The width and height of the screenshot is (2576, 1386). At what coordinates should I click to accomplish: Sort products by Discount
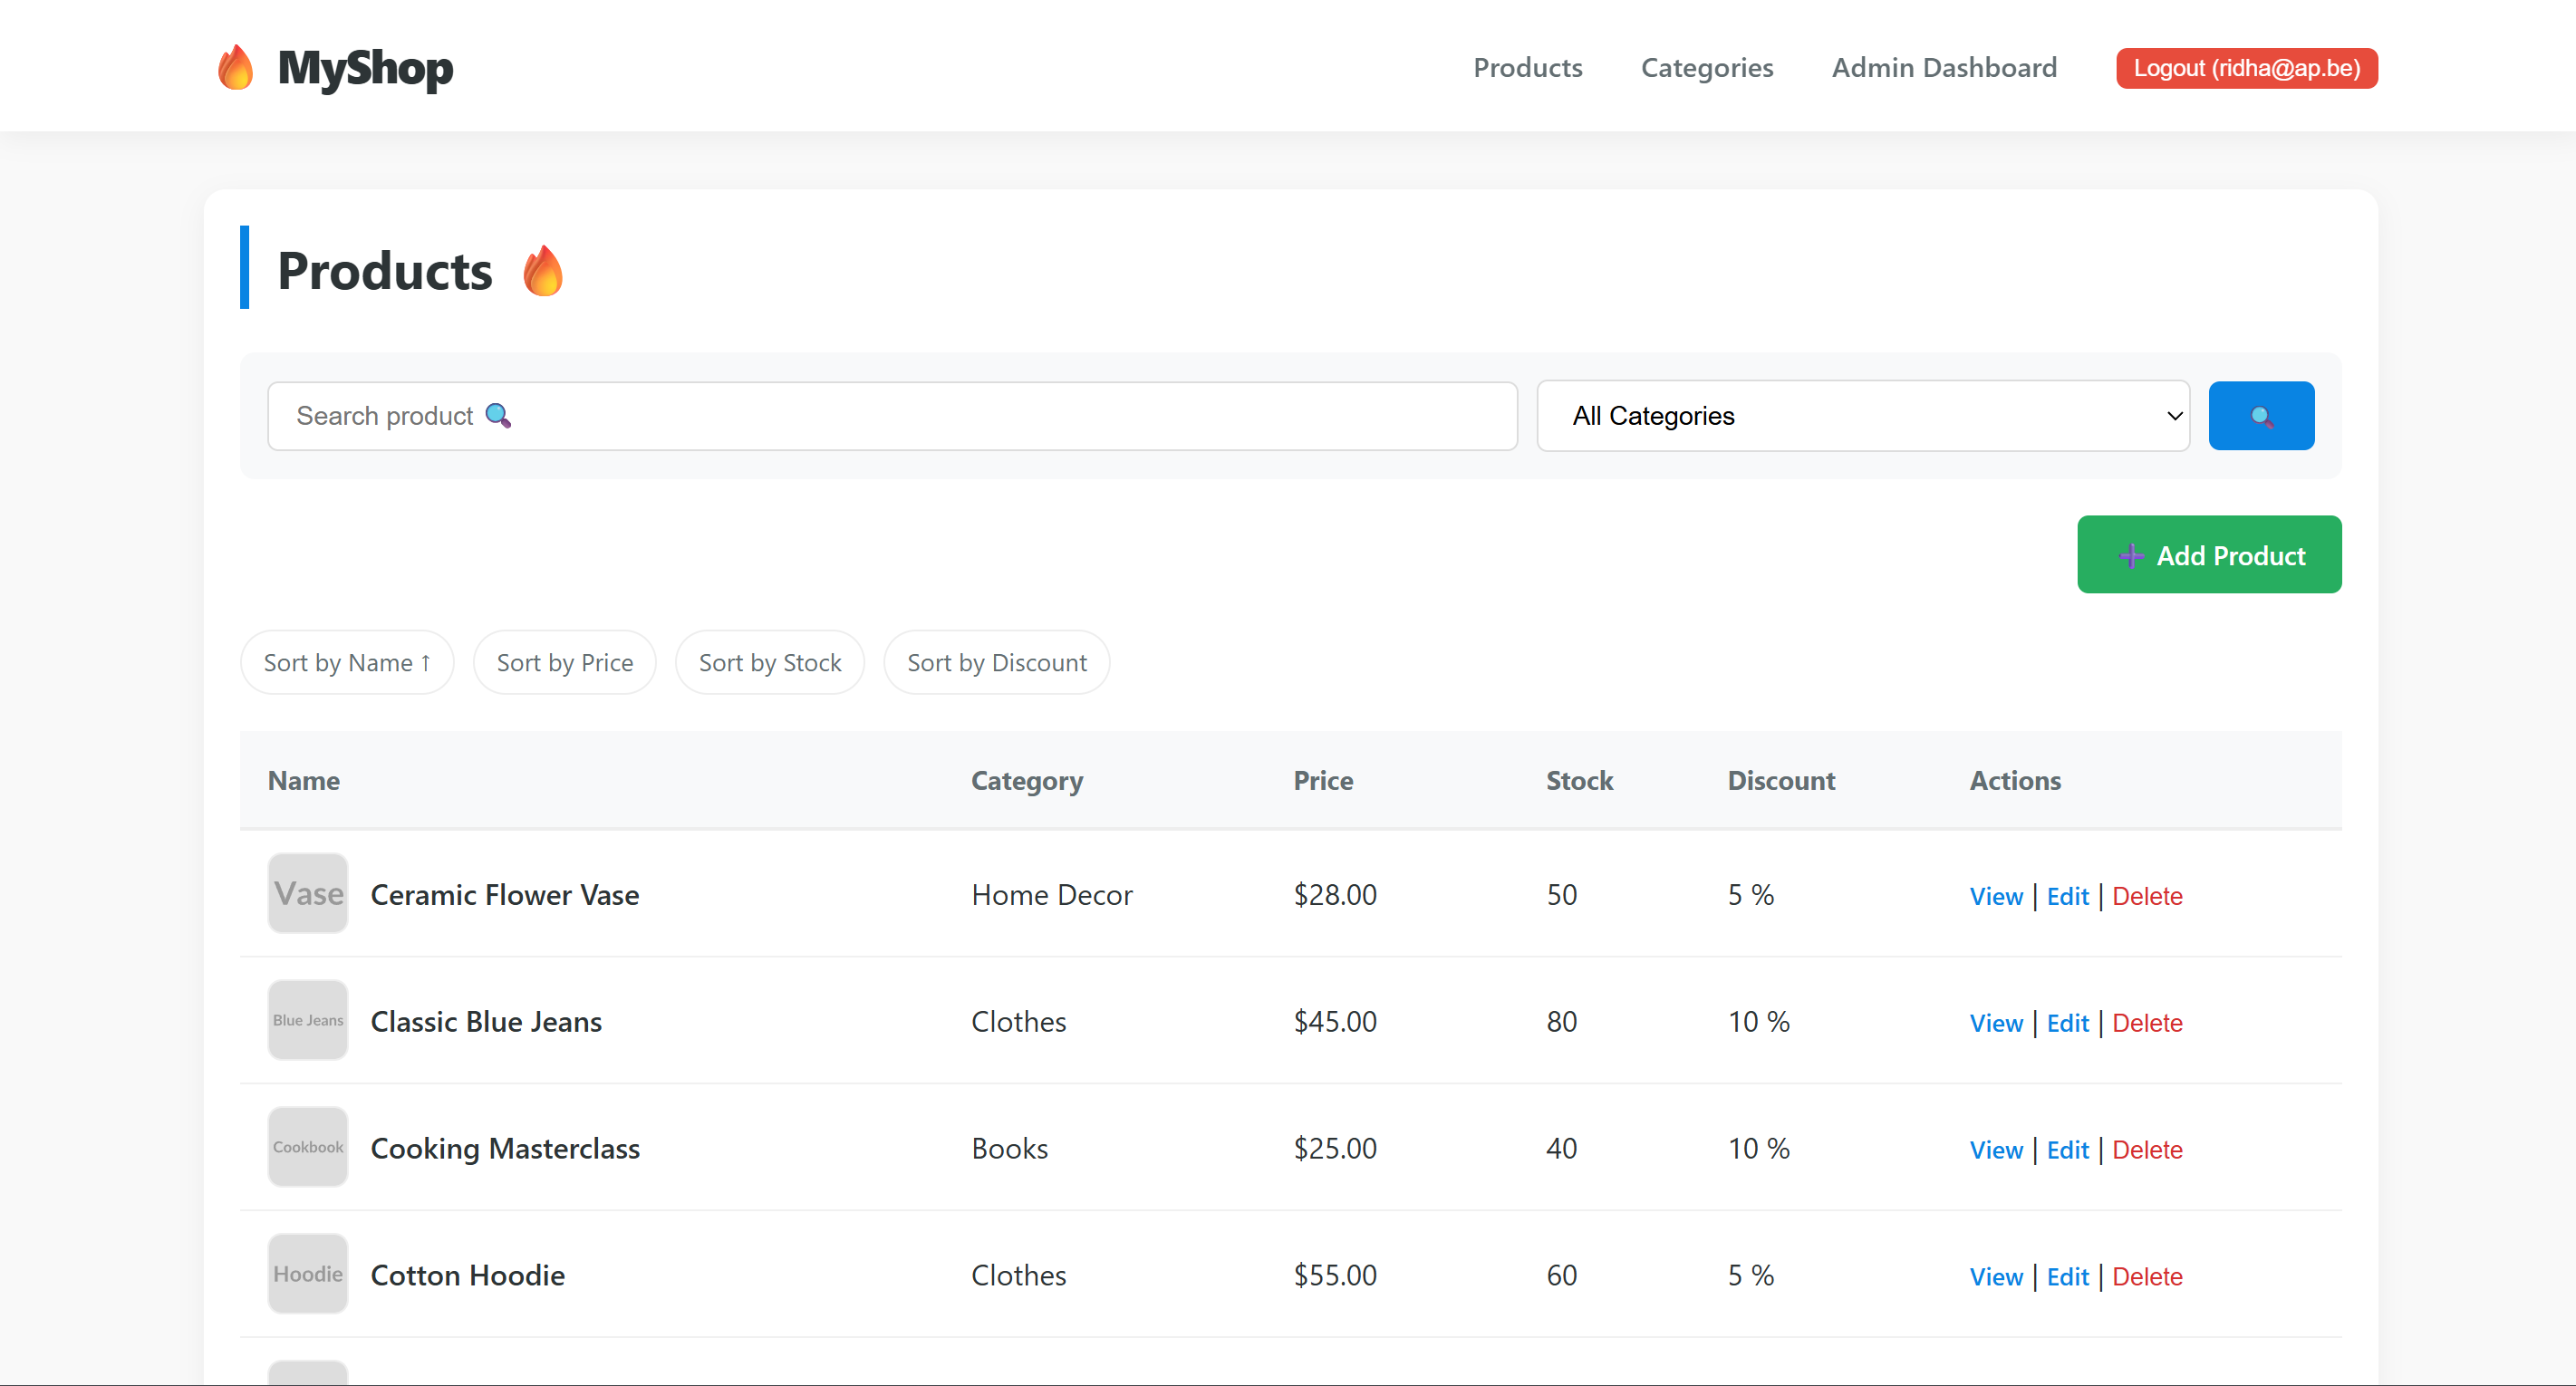tap(996, 662)
